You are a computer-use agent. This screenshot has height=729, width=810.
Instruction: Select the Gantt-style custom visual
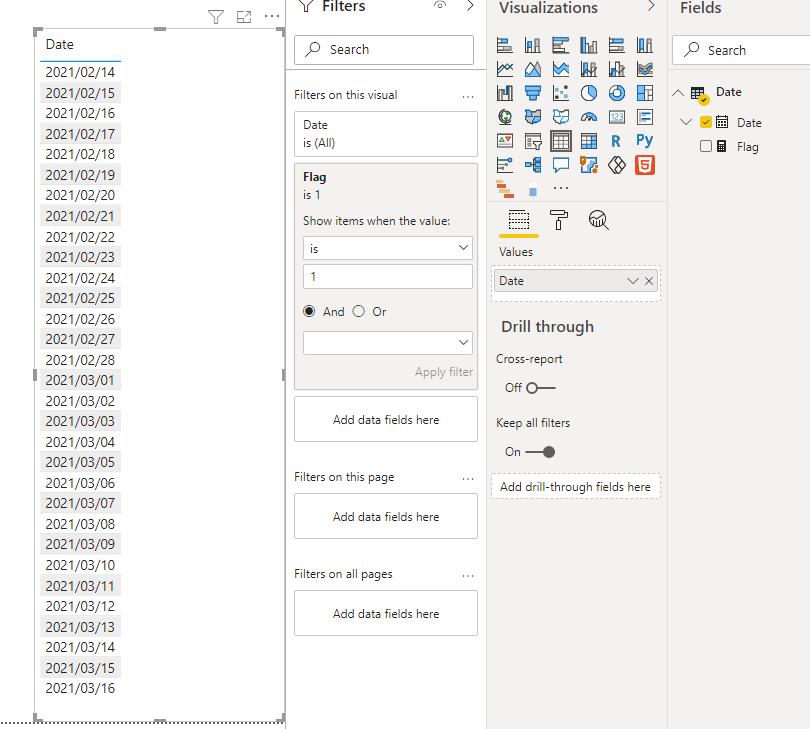click(505, 189)
